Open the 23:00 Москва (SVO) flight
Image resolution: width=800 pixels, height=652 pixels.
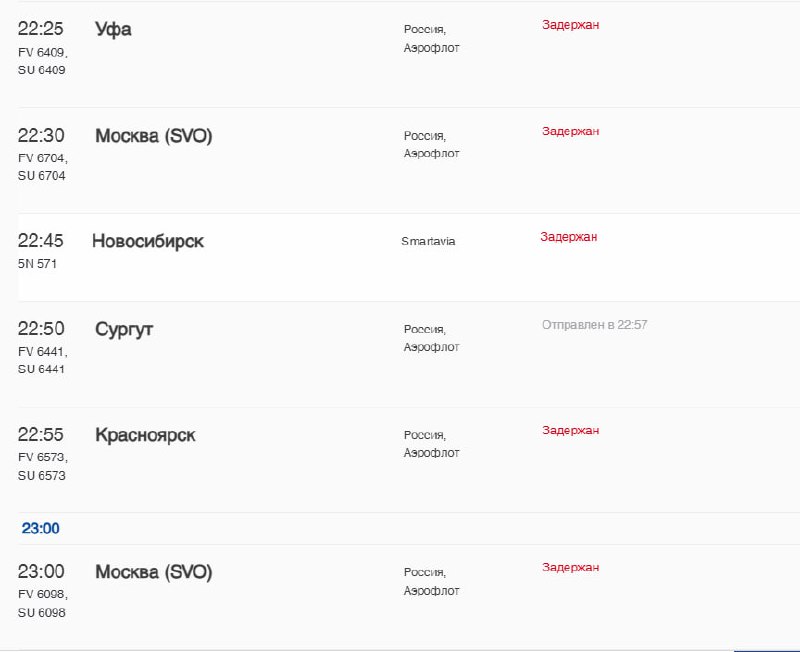click(153, 572)
